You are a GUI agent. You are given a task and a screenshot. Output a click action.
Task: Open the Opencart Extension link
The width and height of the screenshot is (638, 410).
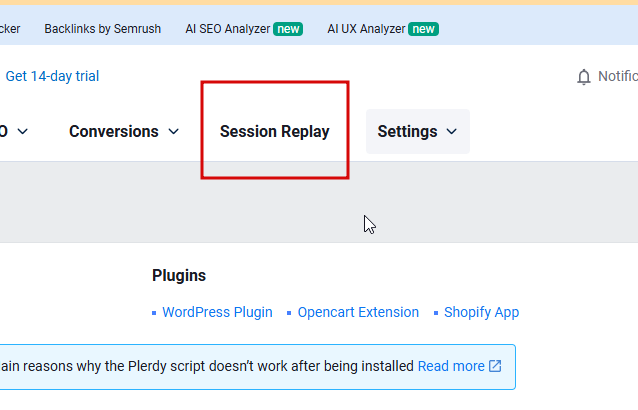[358, 312]
